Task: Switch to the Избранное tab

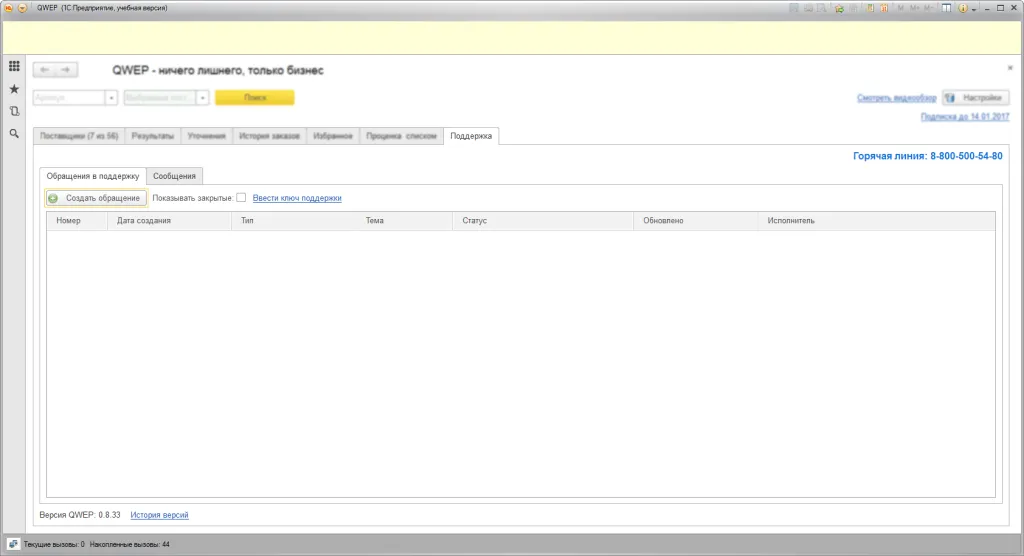Action: 333,136
